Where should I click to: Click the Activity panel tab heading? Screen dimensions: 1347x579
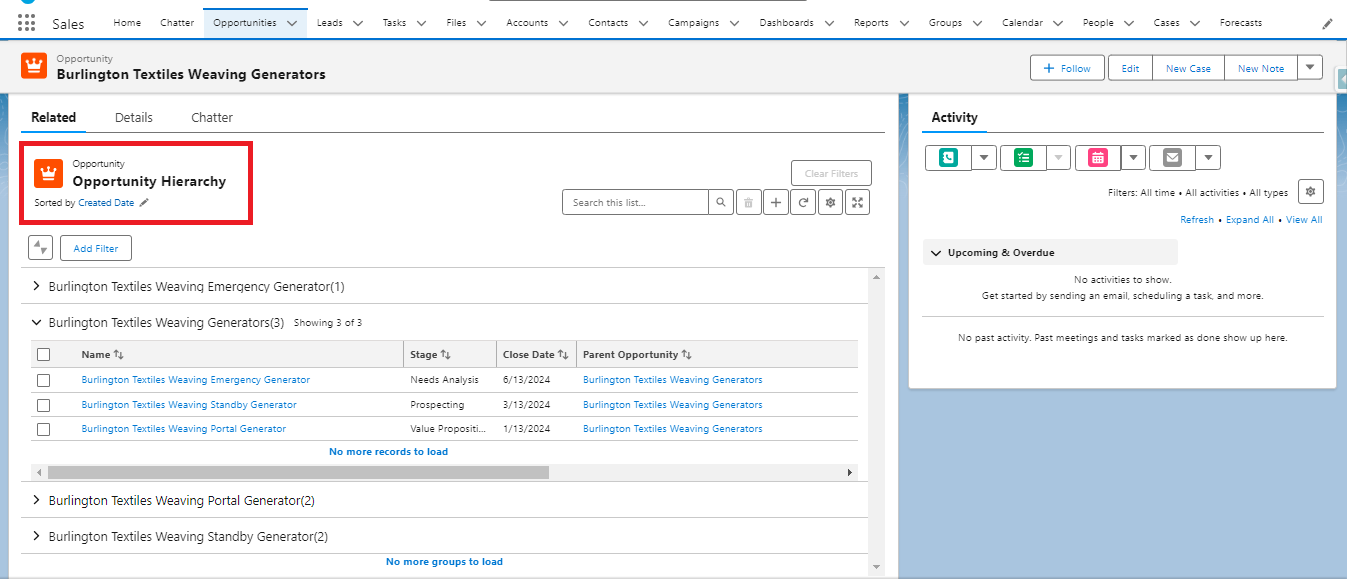(x=954, y=117)
